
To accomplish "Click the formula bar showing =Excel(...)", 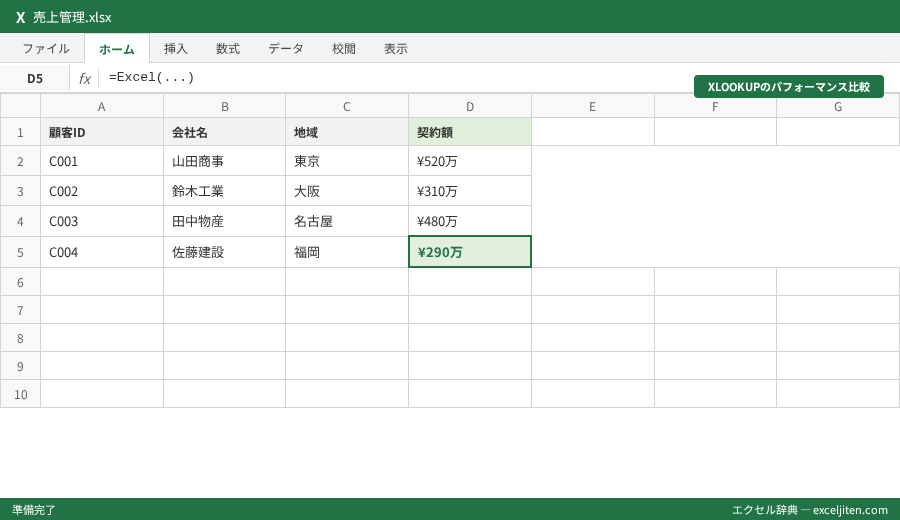I will [x=396, y=77].
